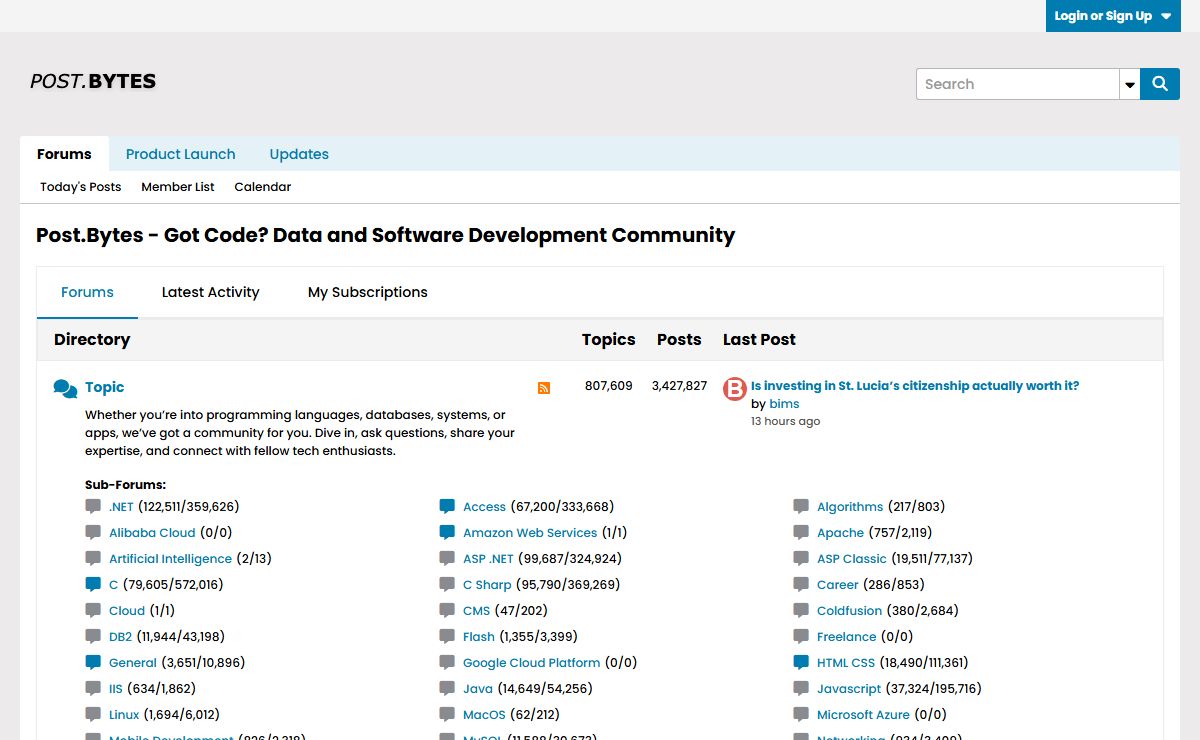Click the Java sub-forum status icon
This screenshot has height=740, width=1200.
point(447,689)
